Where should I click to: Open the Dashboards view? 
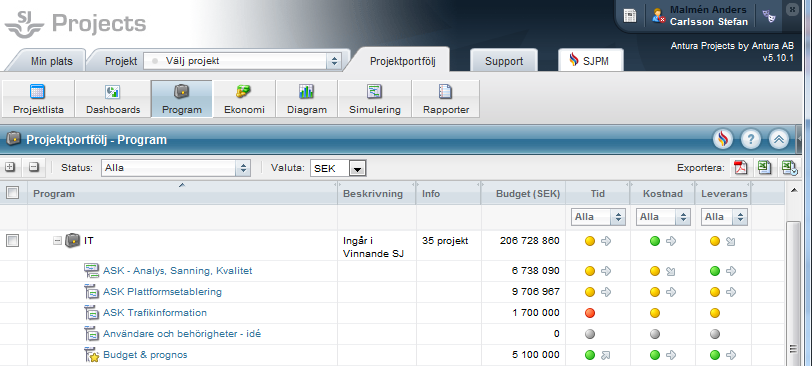pos(113,99)
